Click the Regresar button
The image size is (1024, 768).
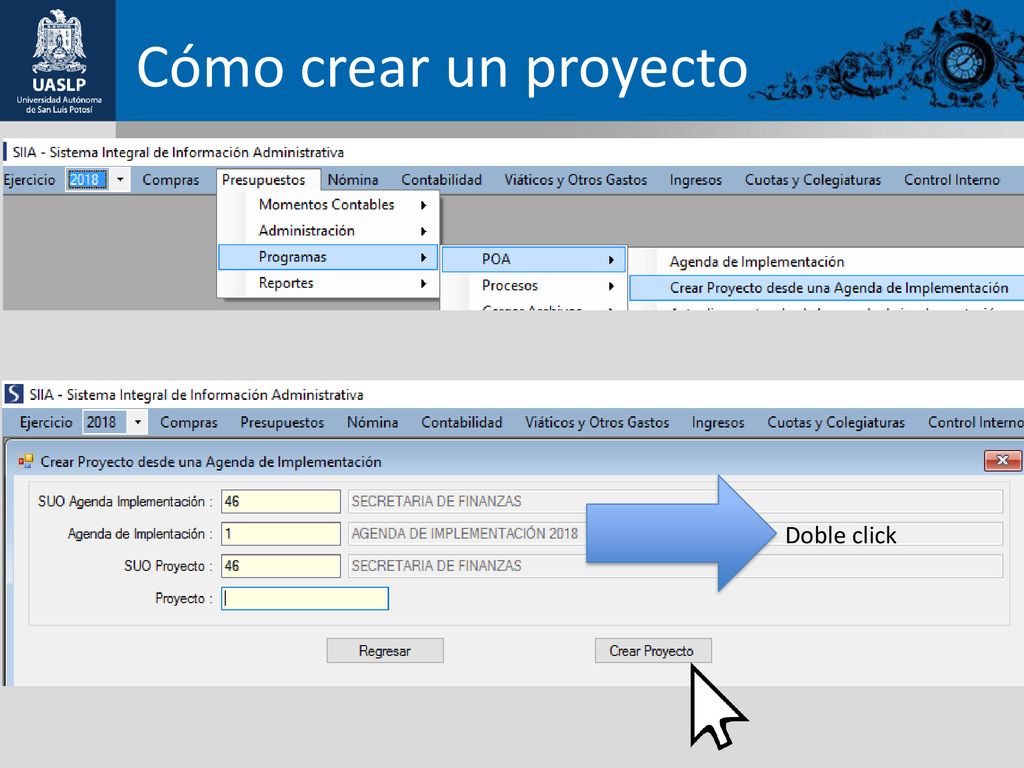pyautogui.click(x=385, y=650)
